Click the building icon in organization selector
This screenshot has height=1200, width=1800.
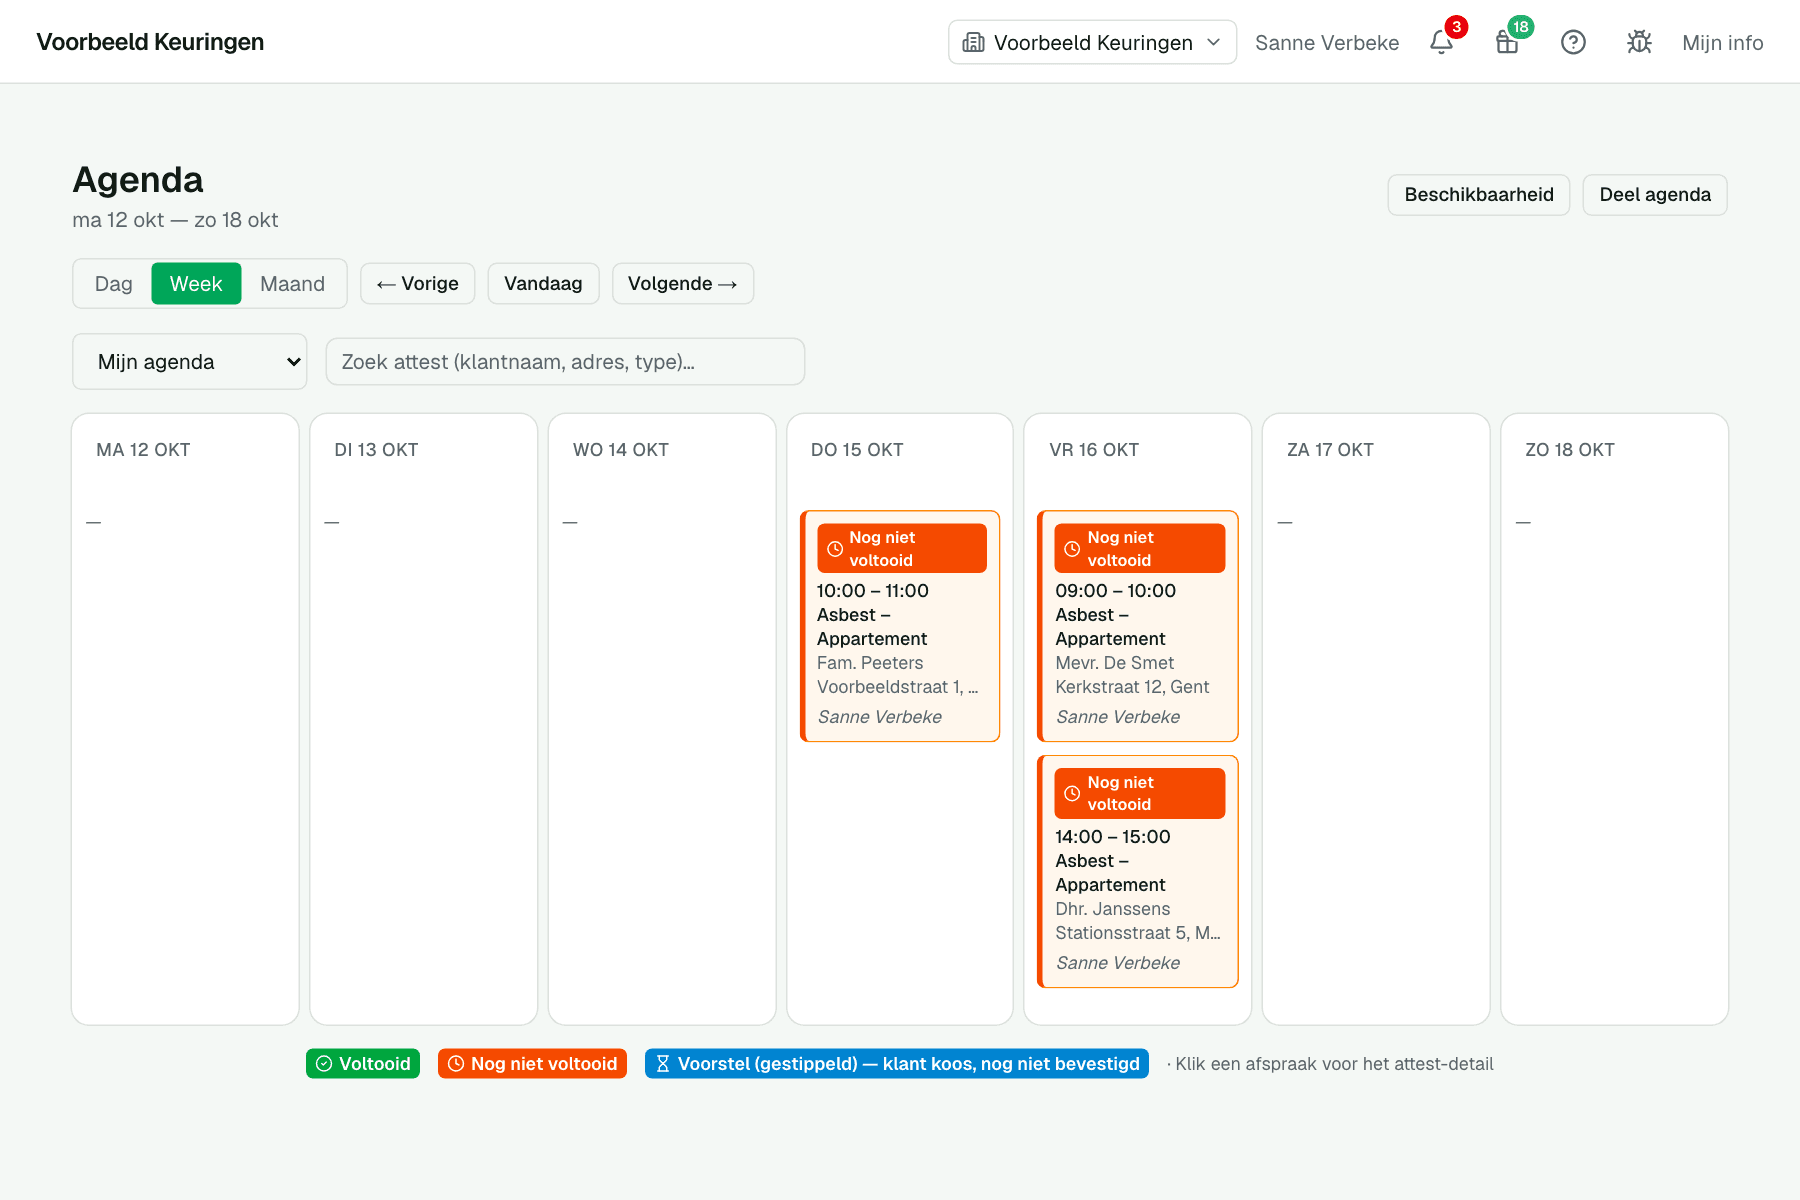[x=973, y=42]
